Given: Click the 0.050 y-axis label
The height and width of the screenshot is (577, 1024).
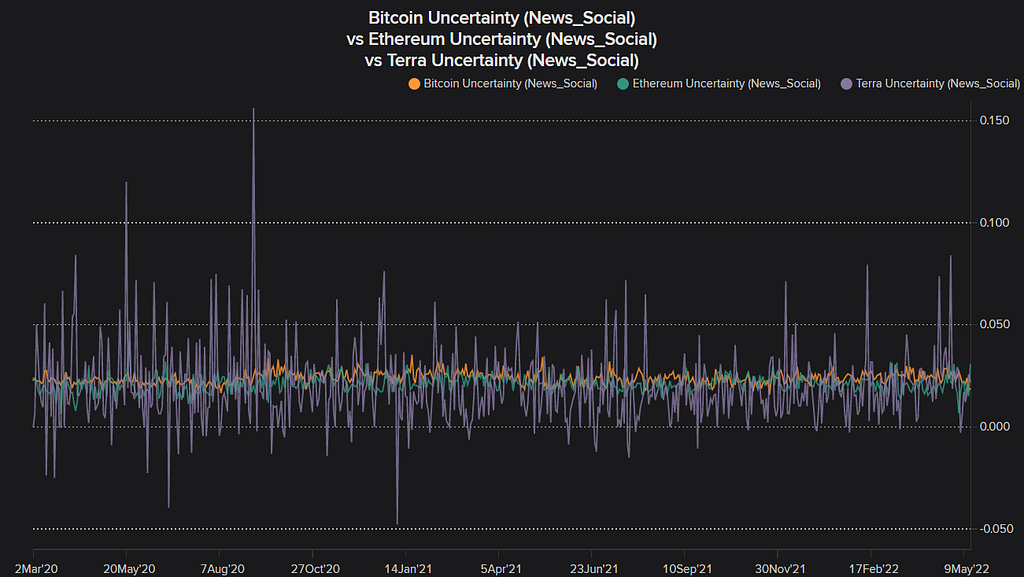Looking at the screenshot, I should pos(994,324).
